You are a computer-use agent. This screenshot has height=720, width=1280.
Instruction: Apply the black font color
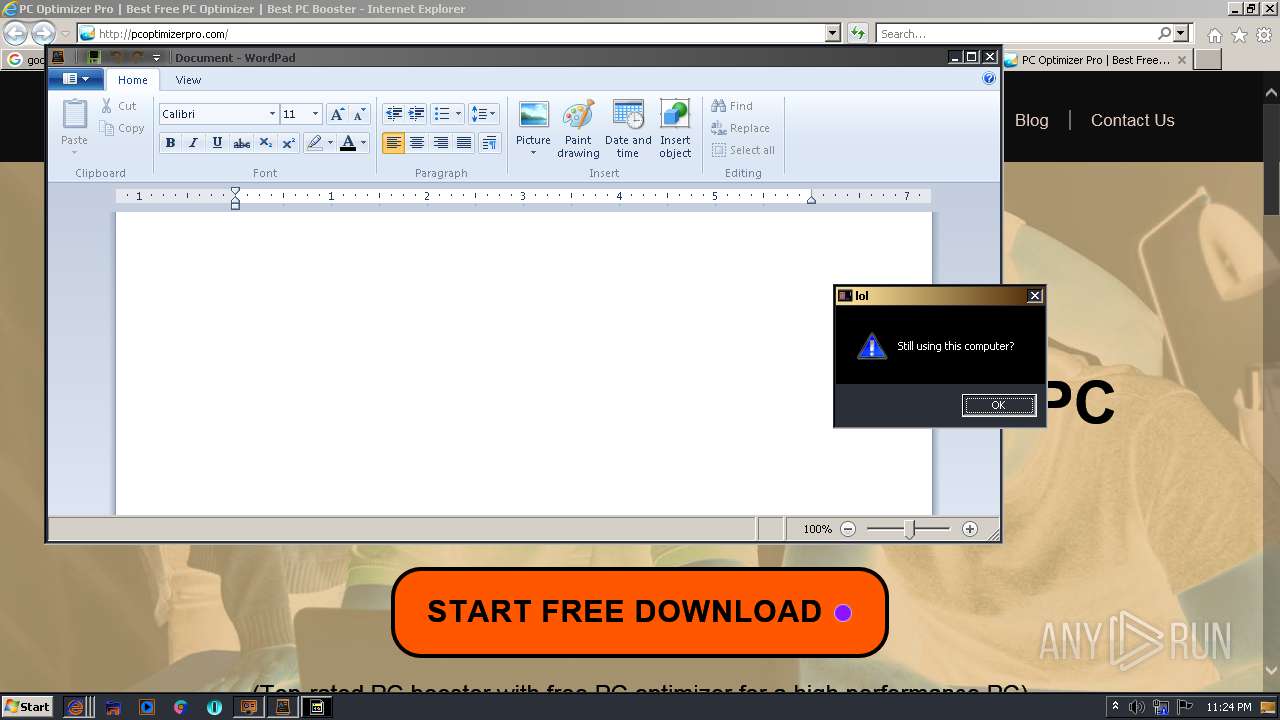tap(348, 143)
